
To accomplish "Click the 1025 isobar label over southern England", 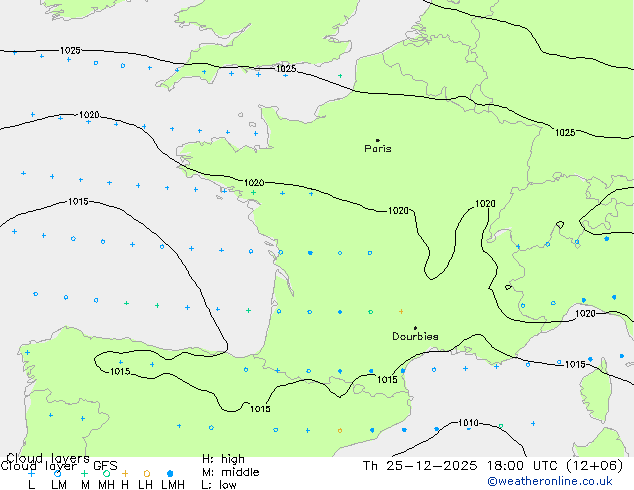I will (286, 68).
